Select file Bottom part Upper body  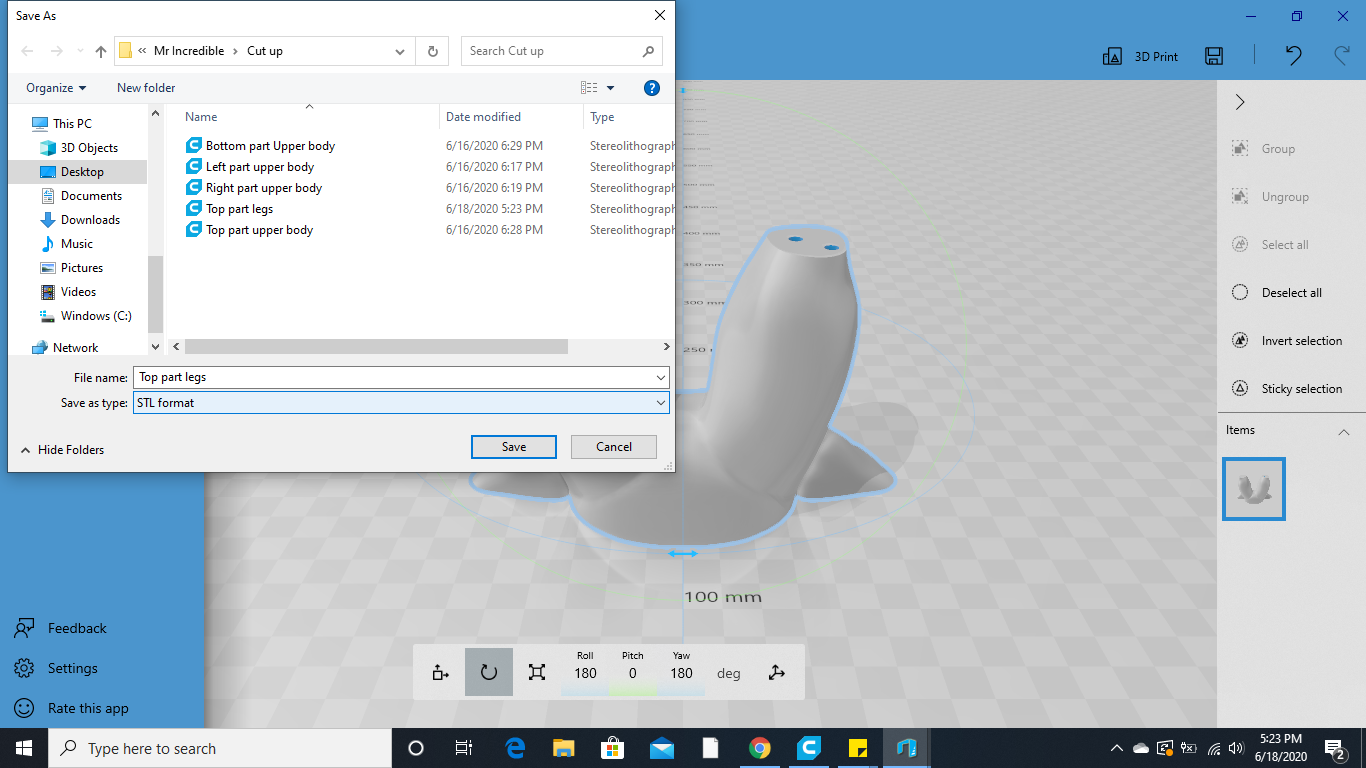[270, 146]
